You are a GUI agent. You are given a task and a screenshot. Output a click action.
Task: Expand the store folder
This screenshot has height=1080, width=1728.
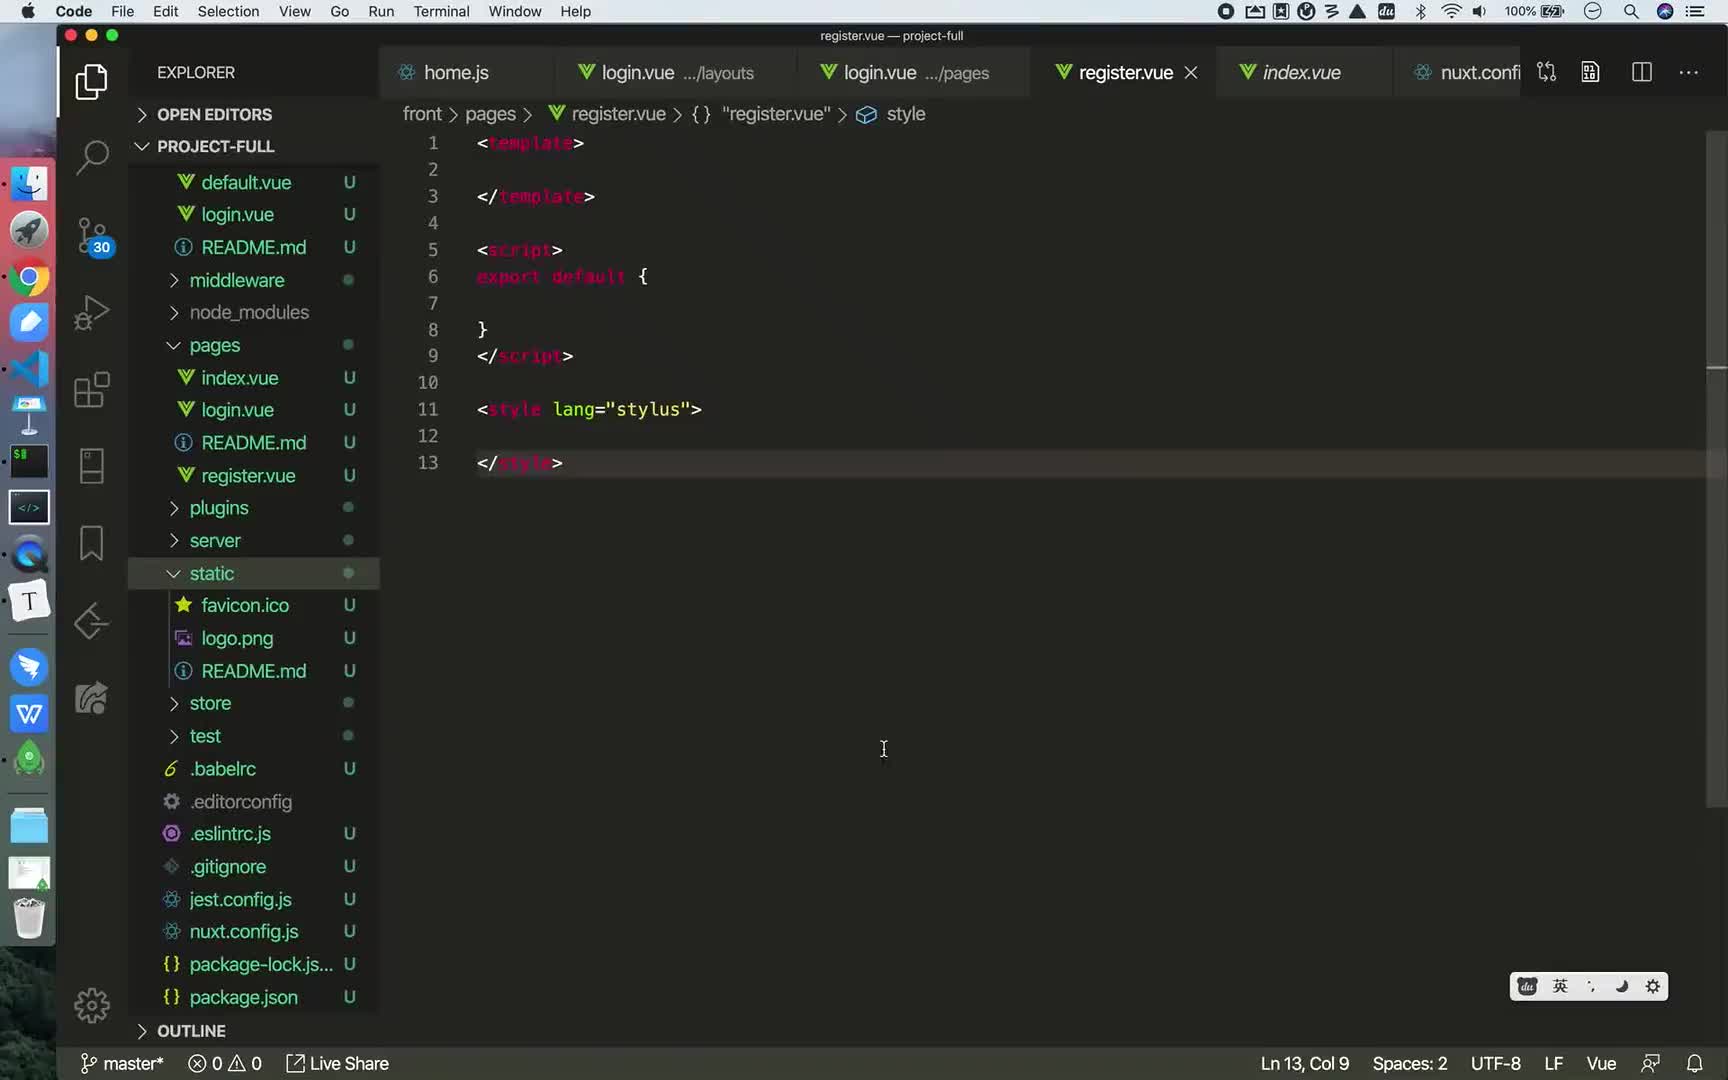(x=210, y=703)
